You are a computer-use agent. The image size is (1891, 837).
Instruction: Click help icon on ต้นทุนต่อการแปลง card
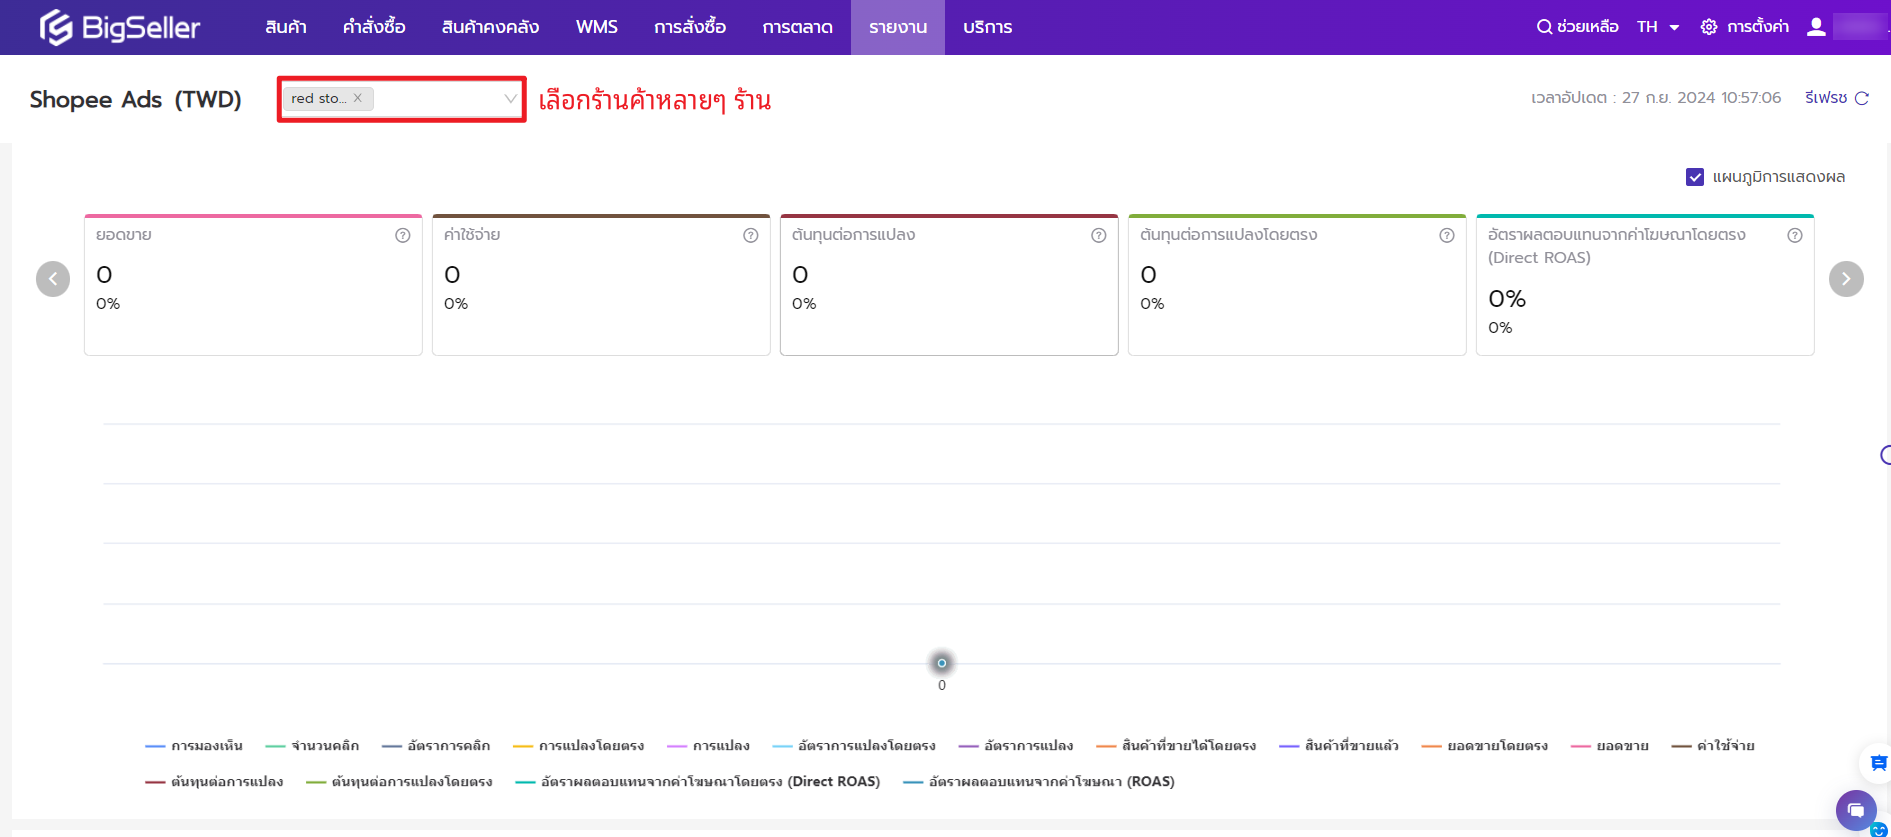tap(1099, 236)
